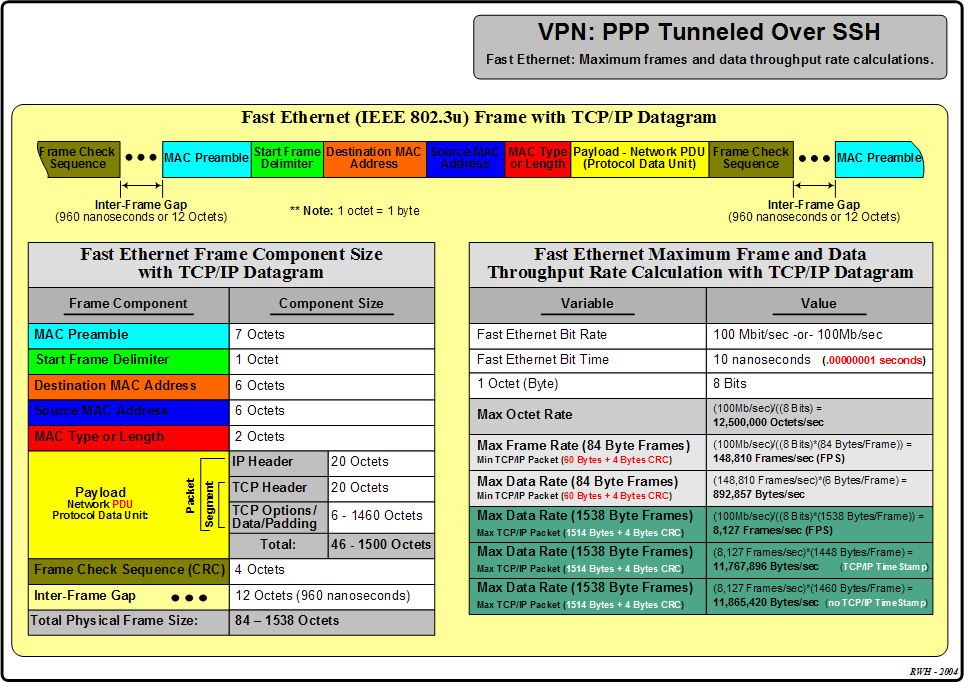The image size is (964, 682).
Task: Select the red MAC Type or Length frame block
Action: click(x=537, y=158)
